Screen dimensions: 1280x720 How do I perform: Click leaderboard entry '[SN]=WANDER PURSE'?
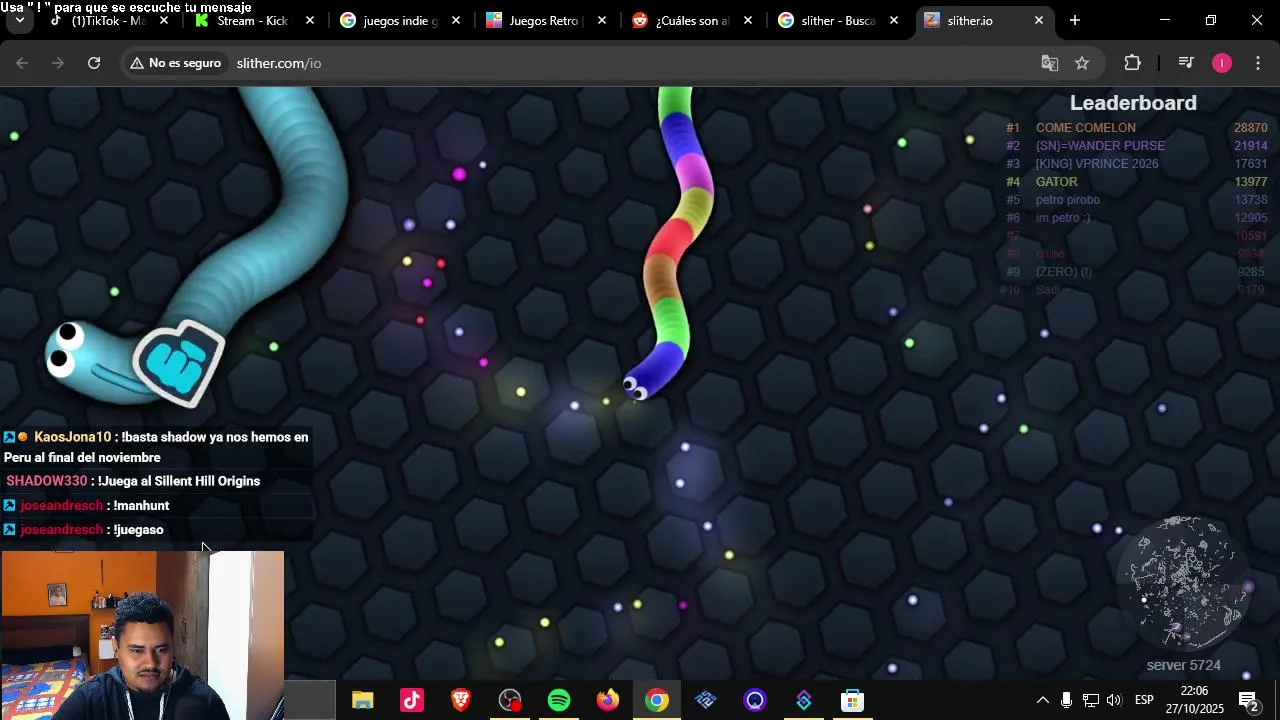click(1100, 146)
